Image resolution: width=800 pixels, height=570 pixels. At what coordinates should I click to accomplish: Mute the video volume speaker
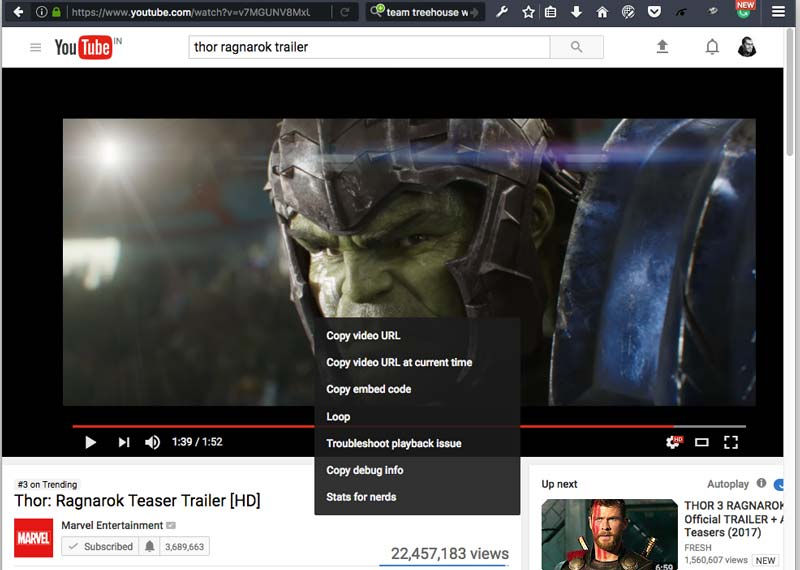(152, 442)
